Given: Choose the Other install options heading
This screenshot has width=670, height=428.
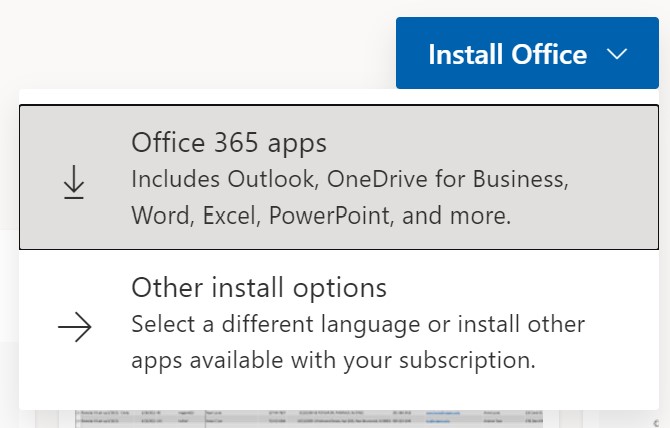Looking at the screenshot, I should 259,289.
